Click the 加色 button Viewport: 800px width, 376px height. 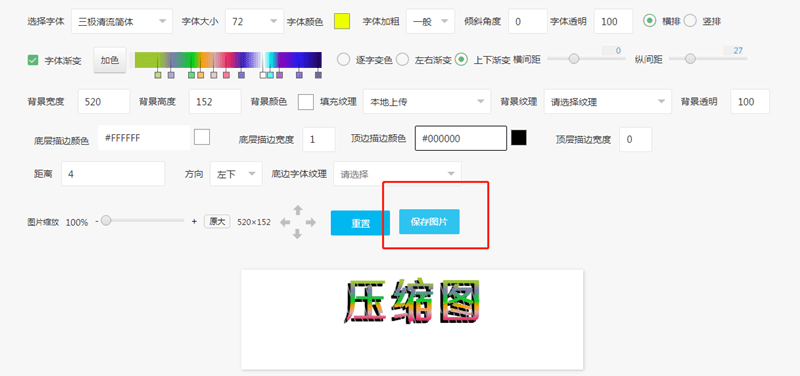[x=110, y=60]
